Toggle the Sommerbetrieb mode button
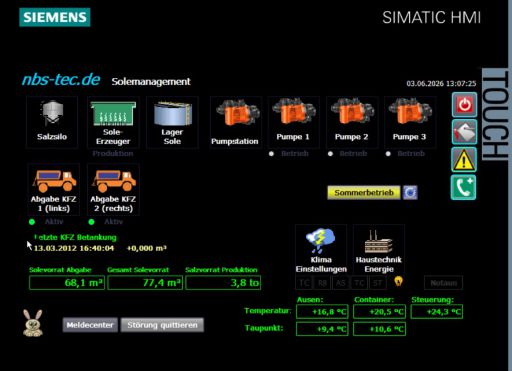Screen dimensions: 512x371 click(364, 193)
